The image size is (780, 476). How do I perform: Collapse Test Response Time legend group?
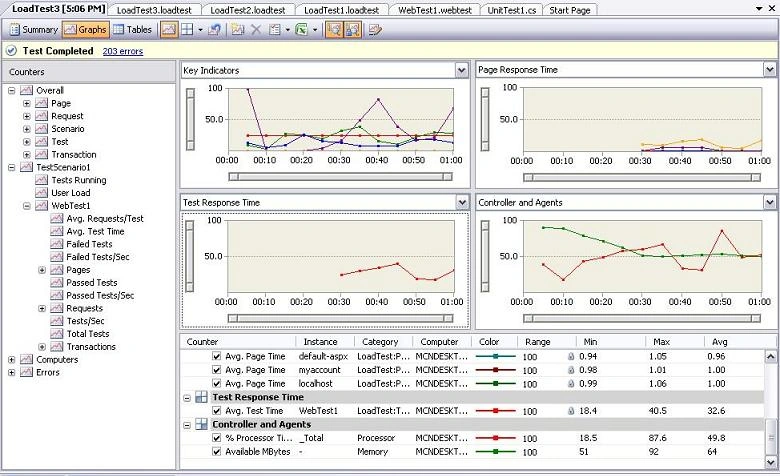pos(187,398)
